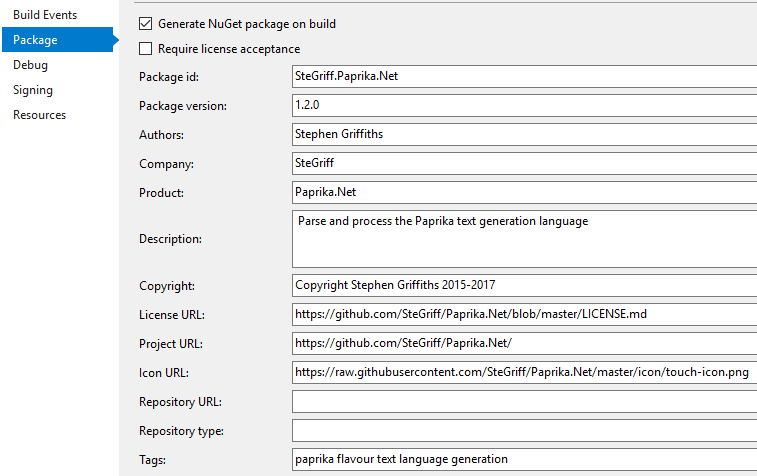This screenshot has width=757, height=476.
Task: Open the Build Events tab
Action: (x=45, y=15)
